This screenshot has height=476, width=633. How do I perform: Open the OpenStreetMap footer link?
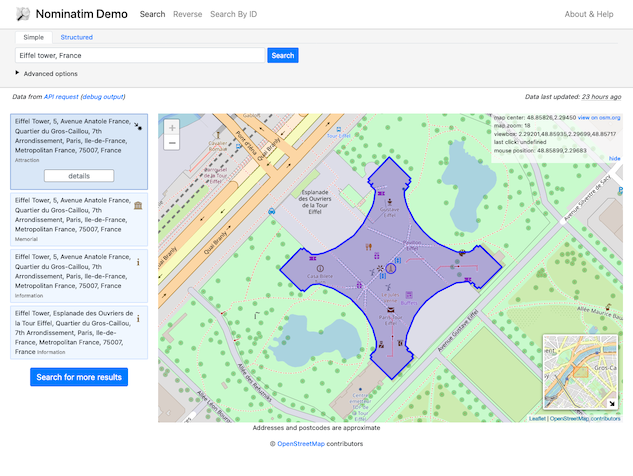click(x=301, y=444)
